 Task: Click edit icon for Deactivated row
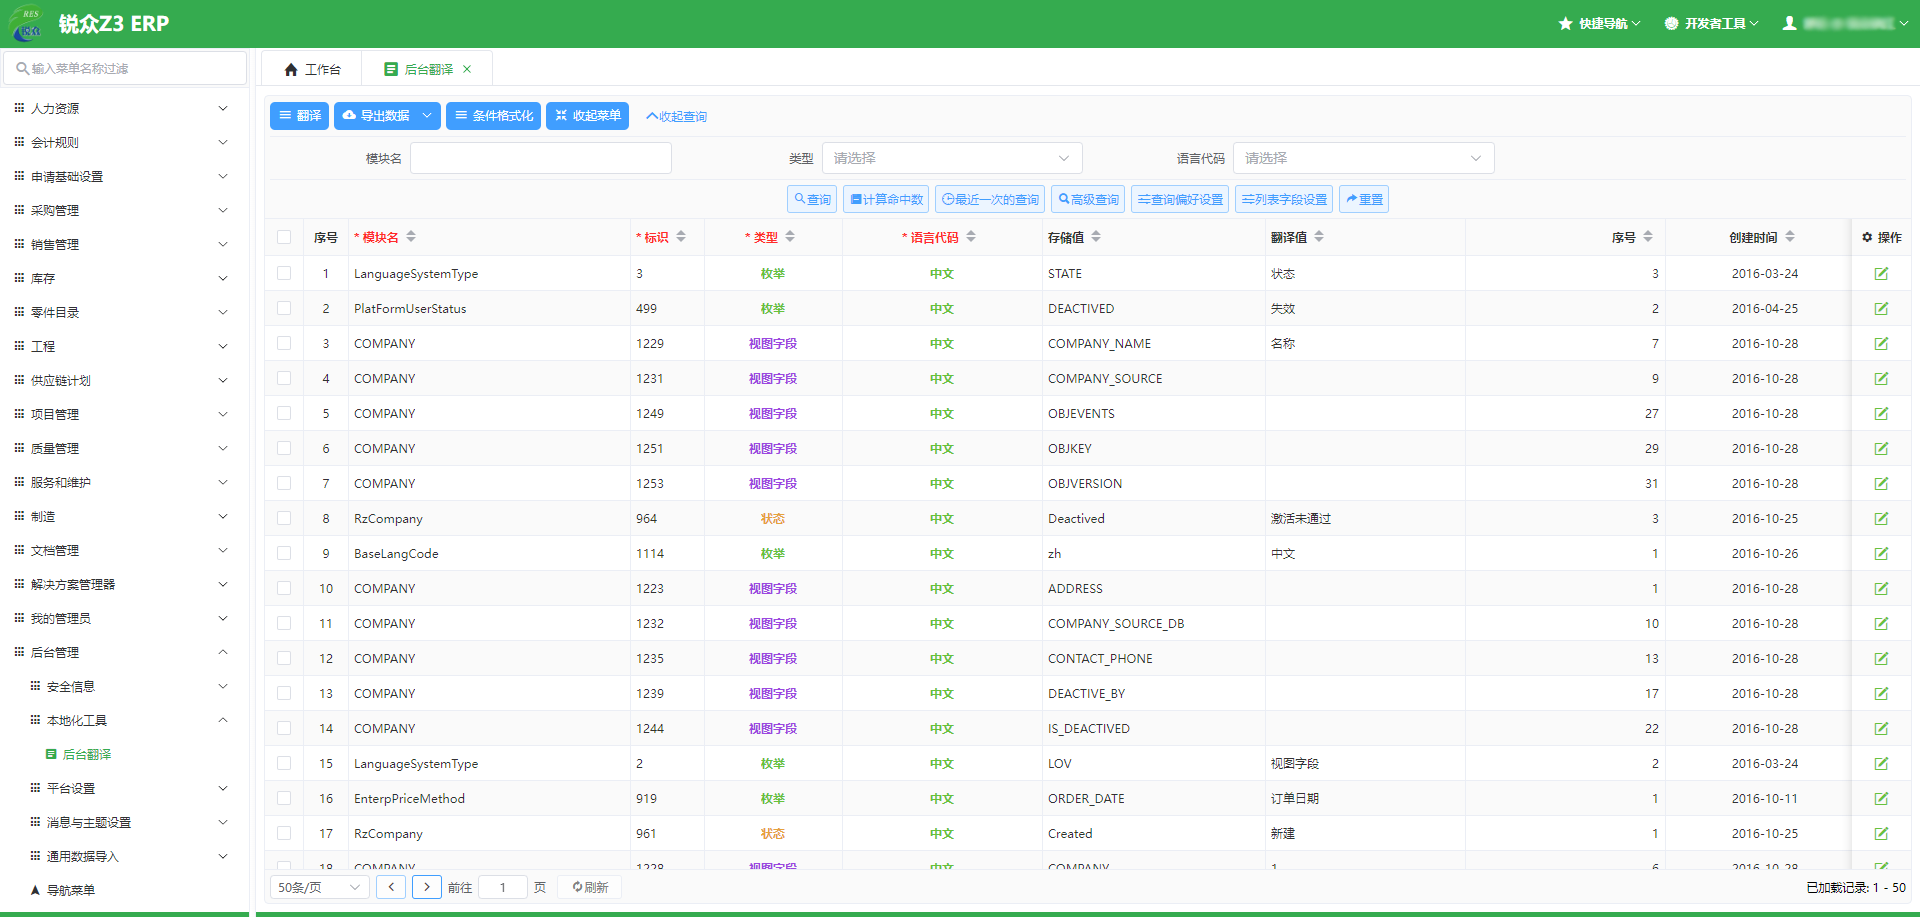pyautogui.click(x=1881, y=519)
